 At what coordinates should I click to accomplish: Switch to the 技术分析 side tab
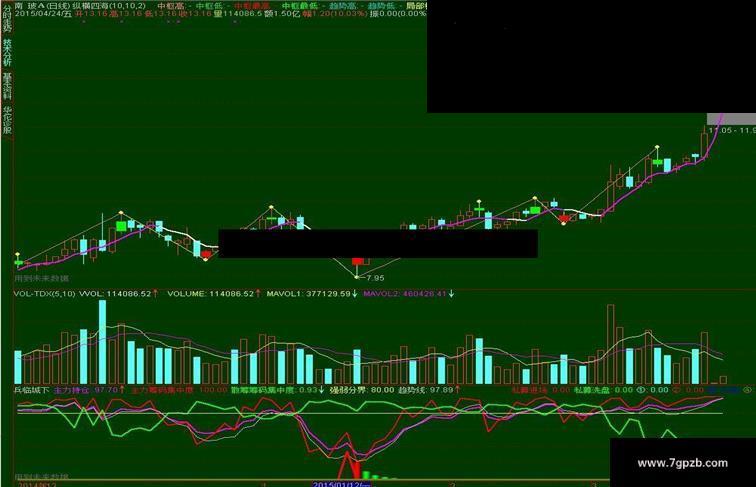click(x=7, y=53)
